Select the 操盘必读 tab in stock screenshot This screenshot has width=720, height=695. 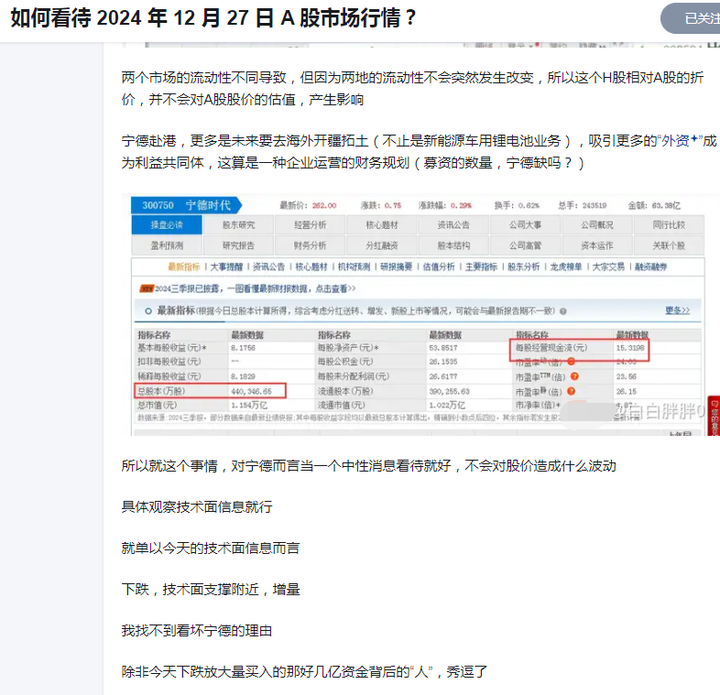167,225
